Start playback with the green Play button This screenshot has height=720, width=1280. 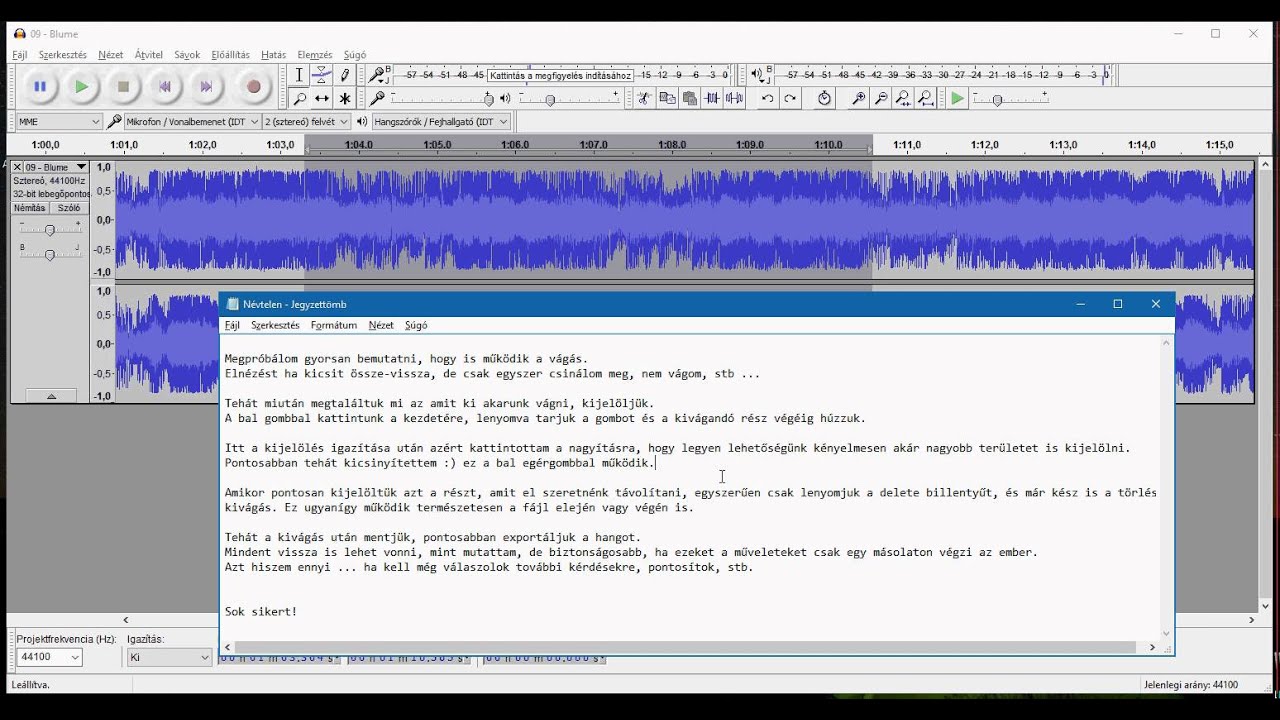click(82, 87)
